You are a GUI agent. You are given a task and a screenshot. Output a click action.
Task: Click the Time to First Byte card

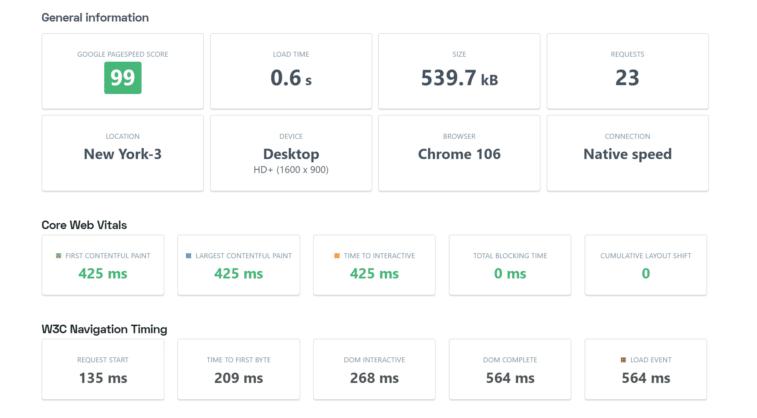(238, 369)
